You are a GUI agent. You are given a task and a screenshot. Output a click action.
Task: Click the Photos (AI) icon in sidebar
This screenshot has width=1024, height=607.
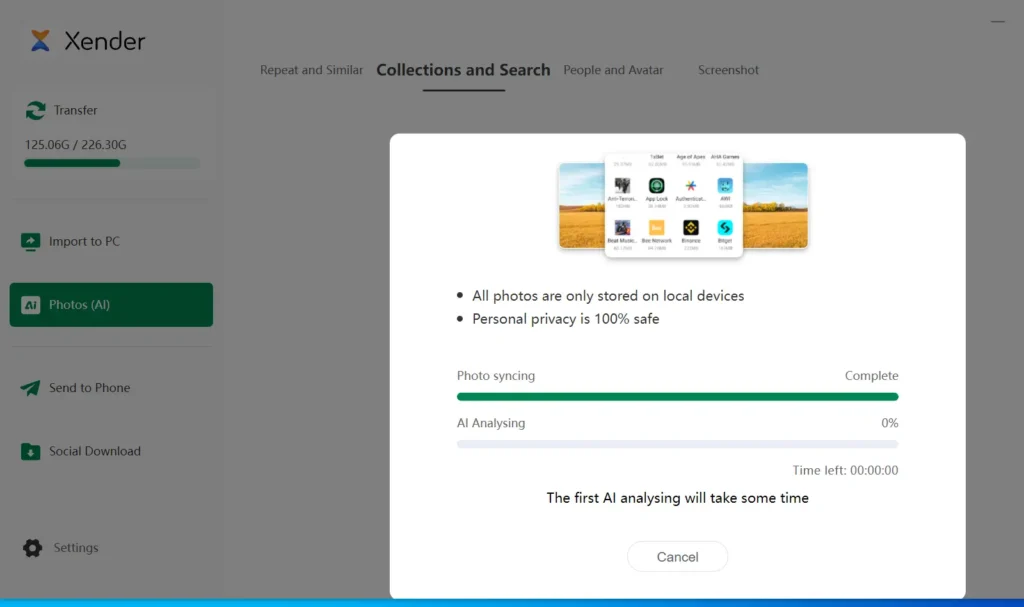point(31,304)
